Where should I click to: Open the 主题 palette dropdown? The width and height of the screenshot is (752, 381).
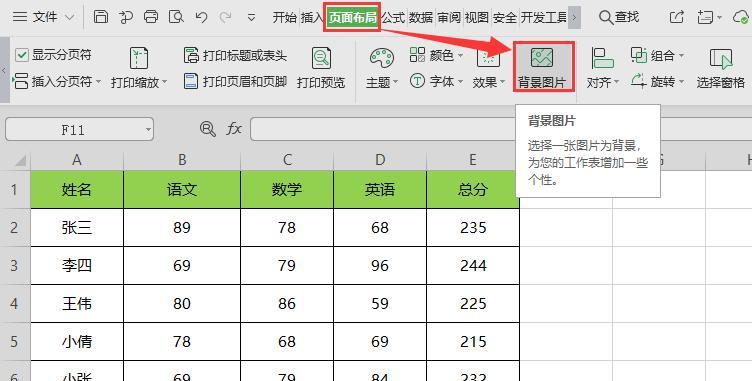(382, 68)
